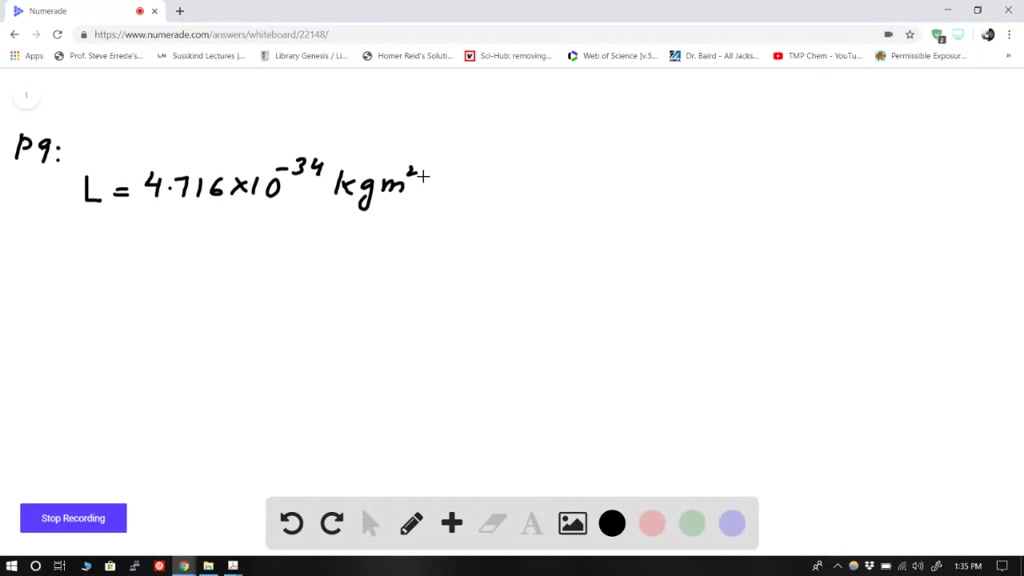Viewport: 1024px width, 576px height.
Task: Open the Chrome profile avatar
Action: click(x=988, y=35)
